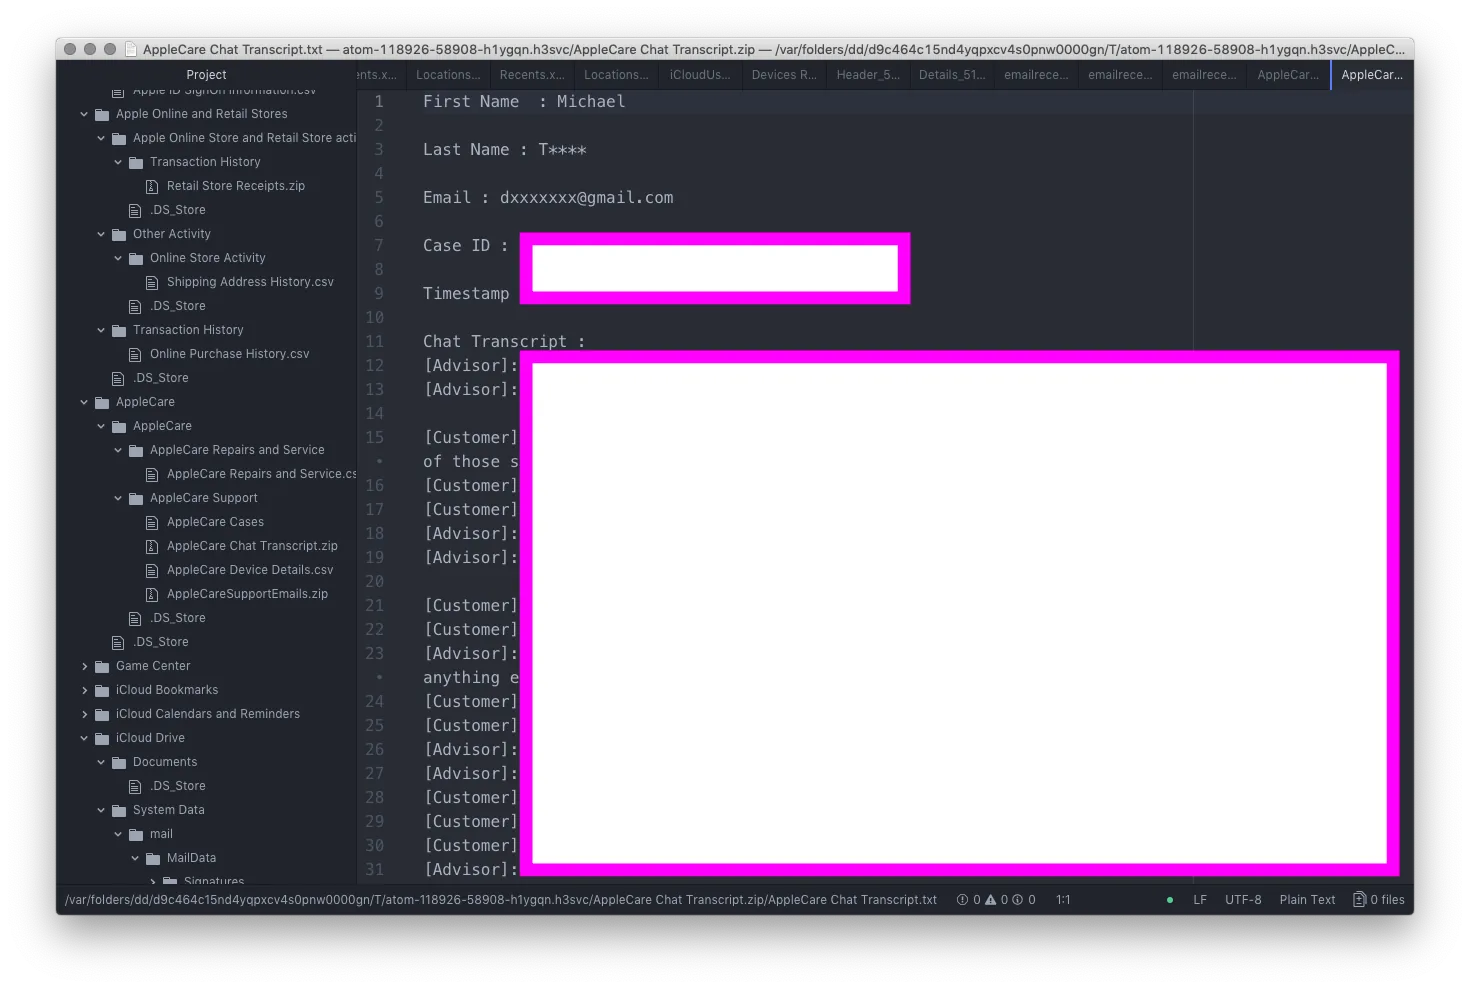This screenshot has height=989, width=1470.
Task: Switch to the iCloudUs... tab
Action: pyautogui.click(x=700, y=75)
